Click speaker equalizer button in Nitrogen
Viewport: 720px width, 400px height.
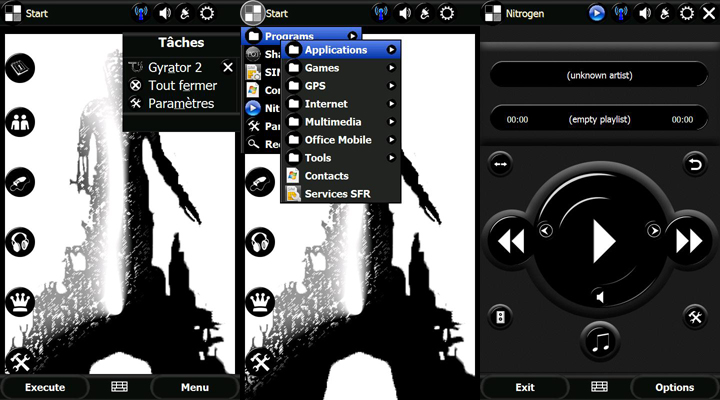tap(501, 316)
